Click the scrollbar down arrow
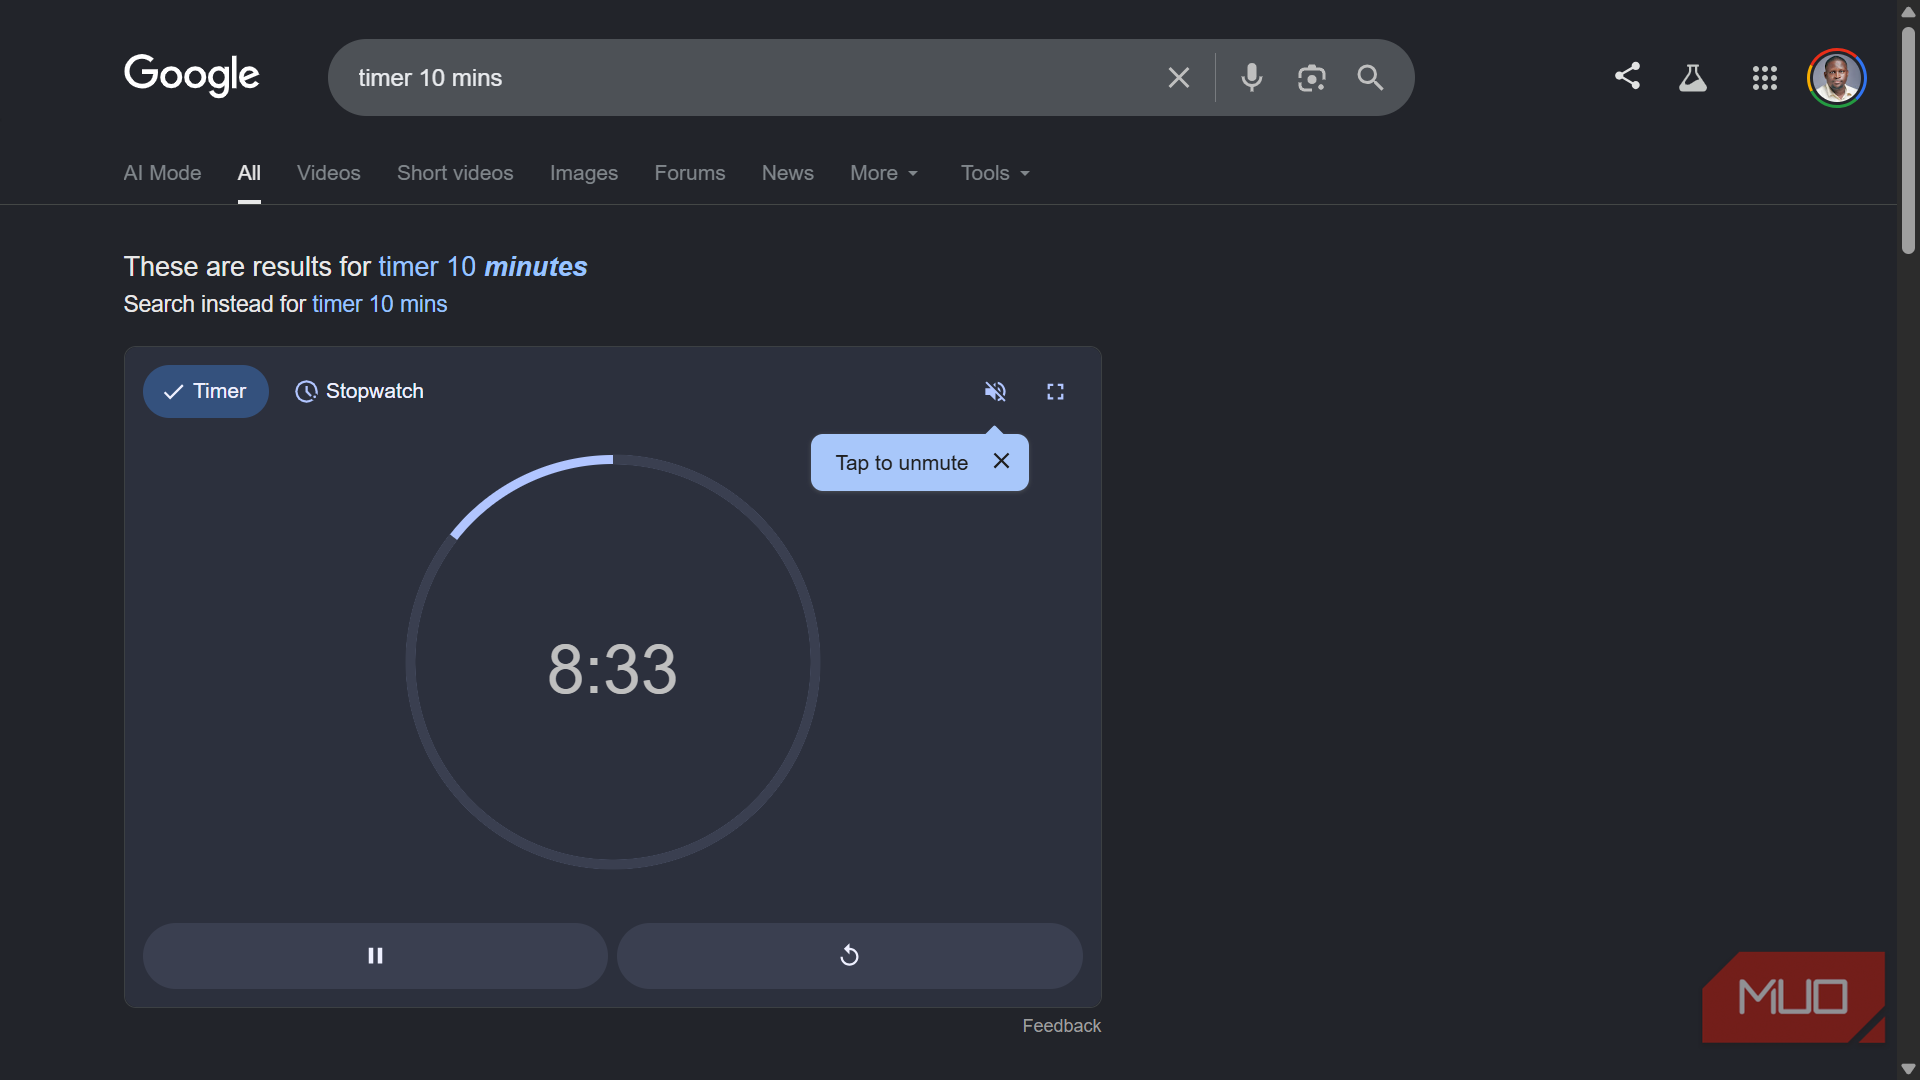Viewport: 1920px width, 1080px height. click(1908, 1069)
